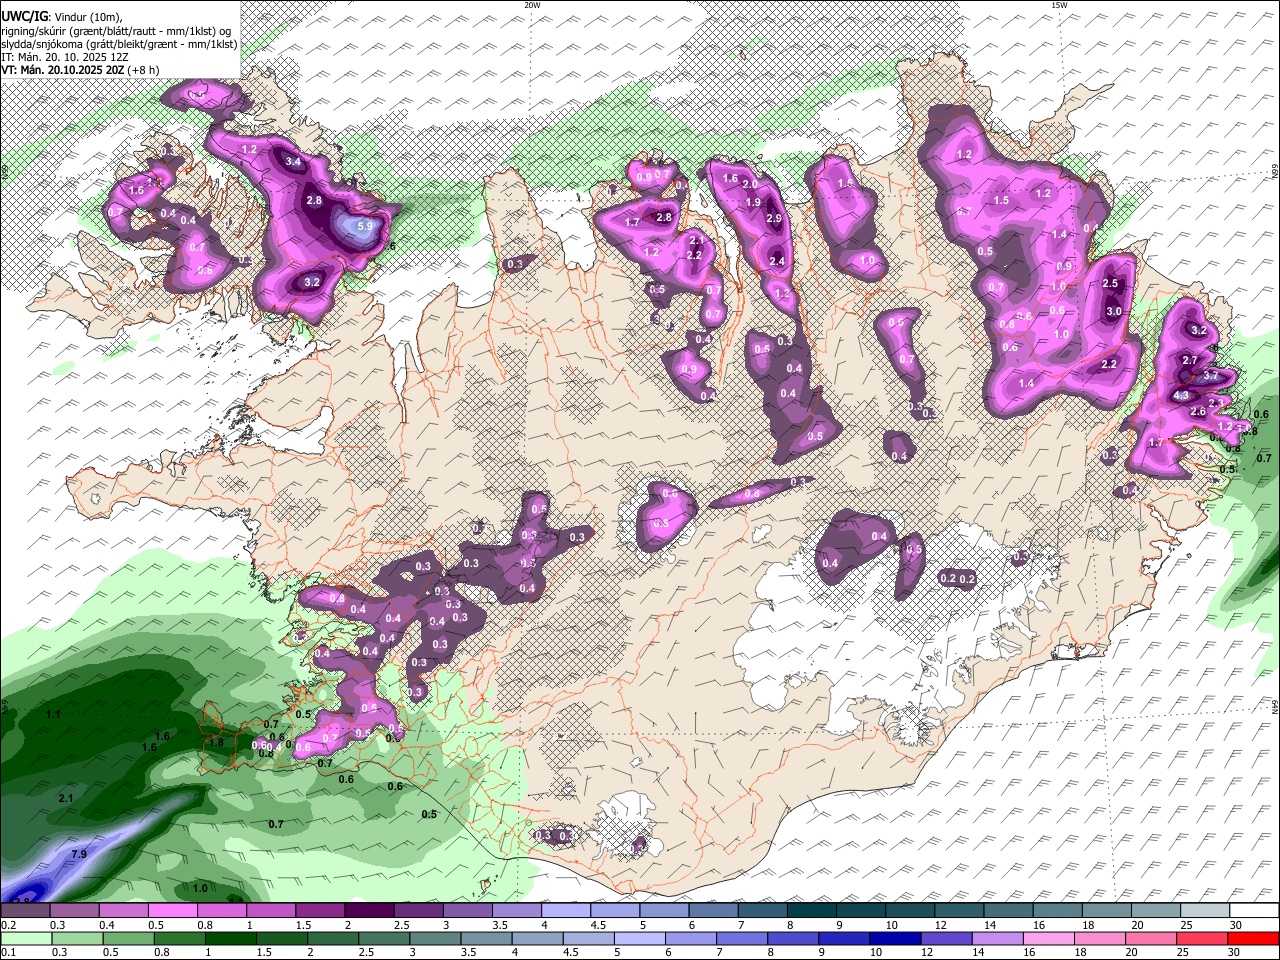Click the slydda/snjókoma legend description line

point(120,44)
